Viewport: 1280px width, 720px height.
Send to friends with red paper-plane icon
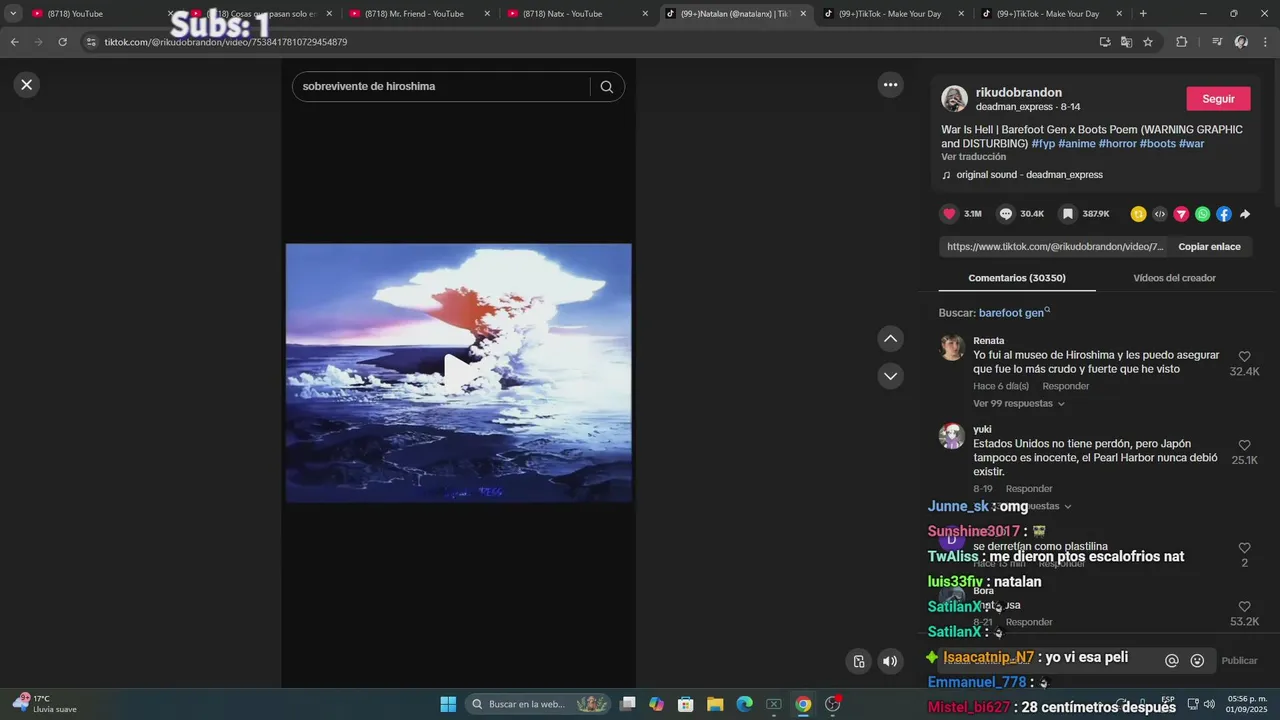coord(1181,214)
